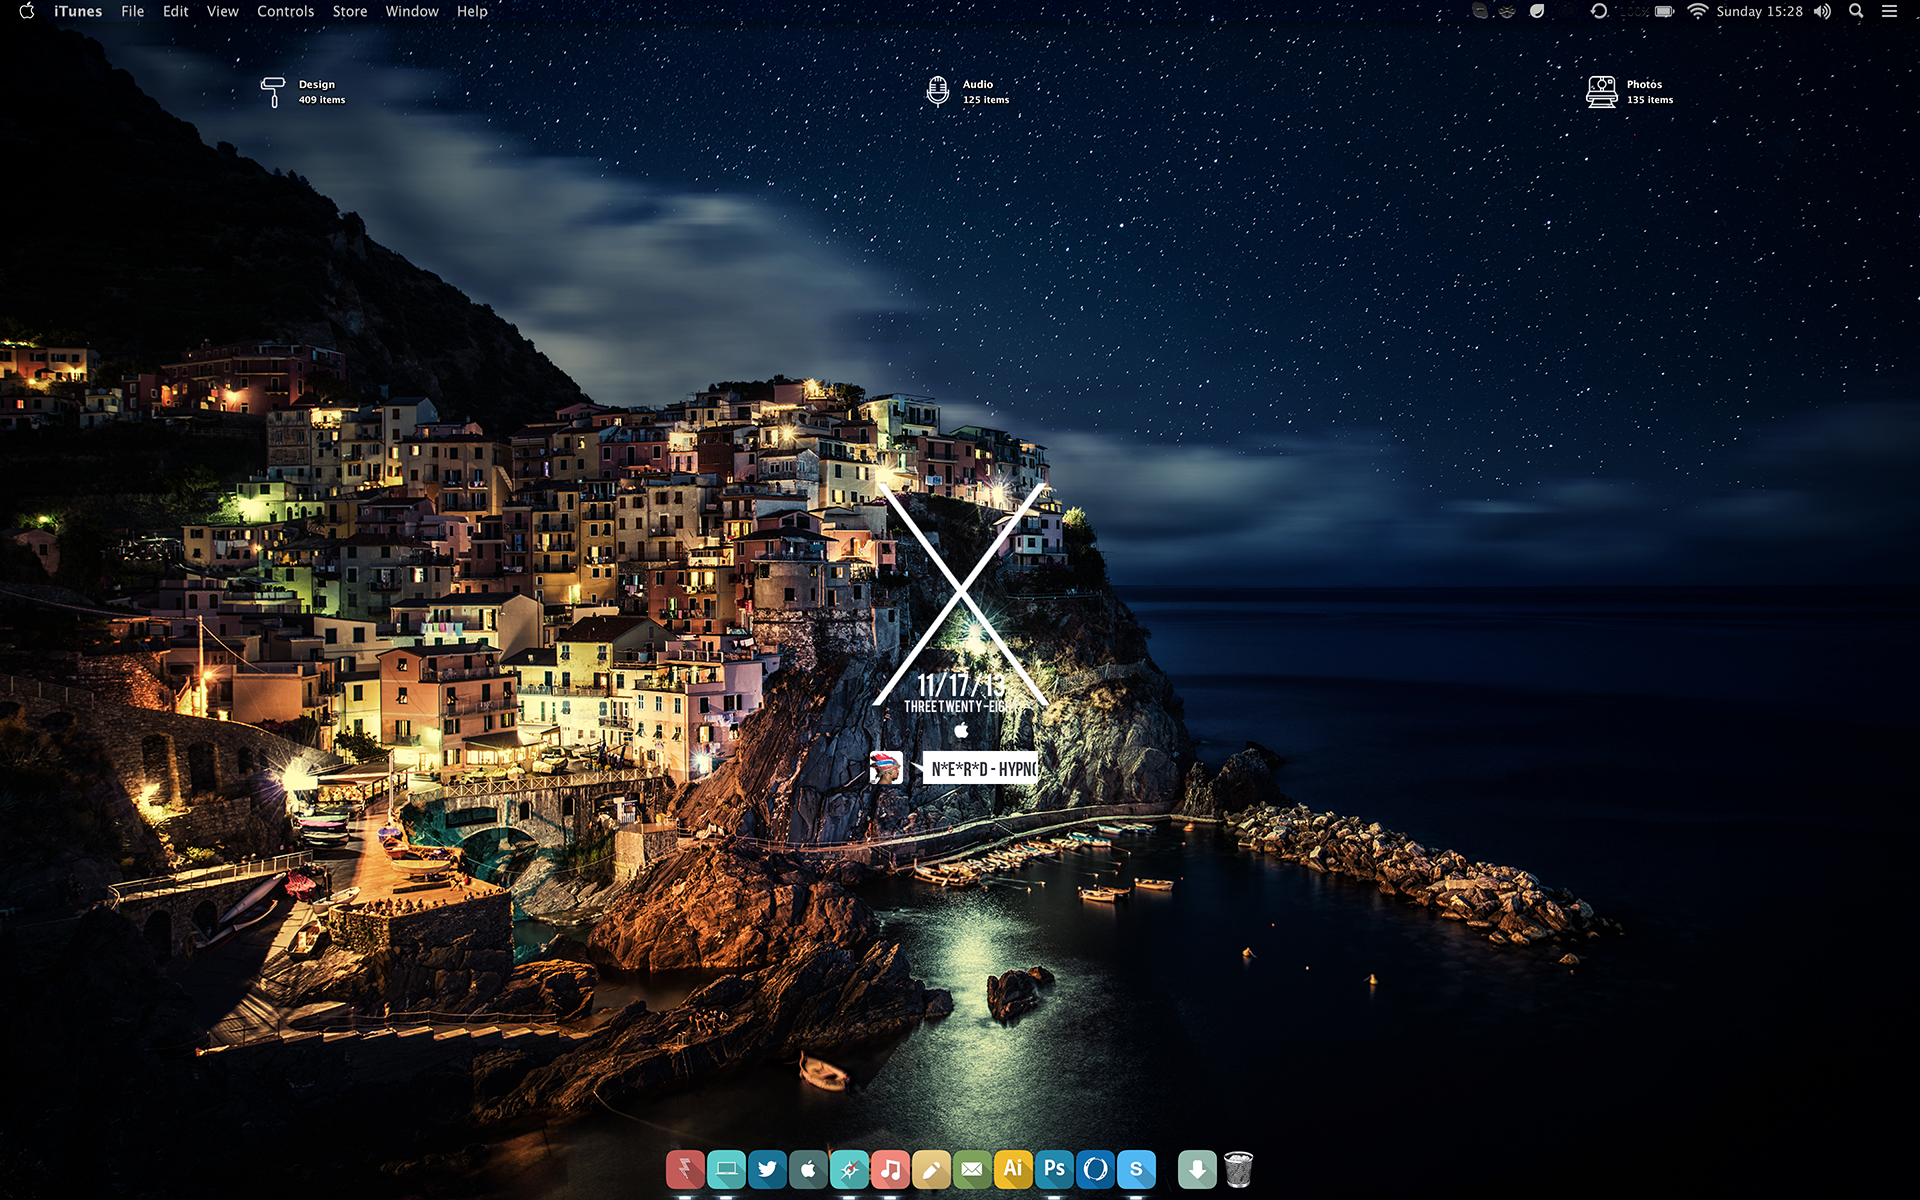Open Notification Center list icon
Image resolution: width=1920 pixels, height=1200 pixels.
1889,11
